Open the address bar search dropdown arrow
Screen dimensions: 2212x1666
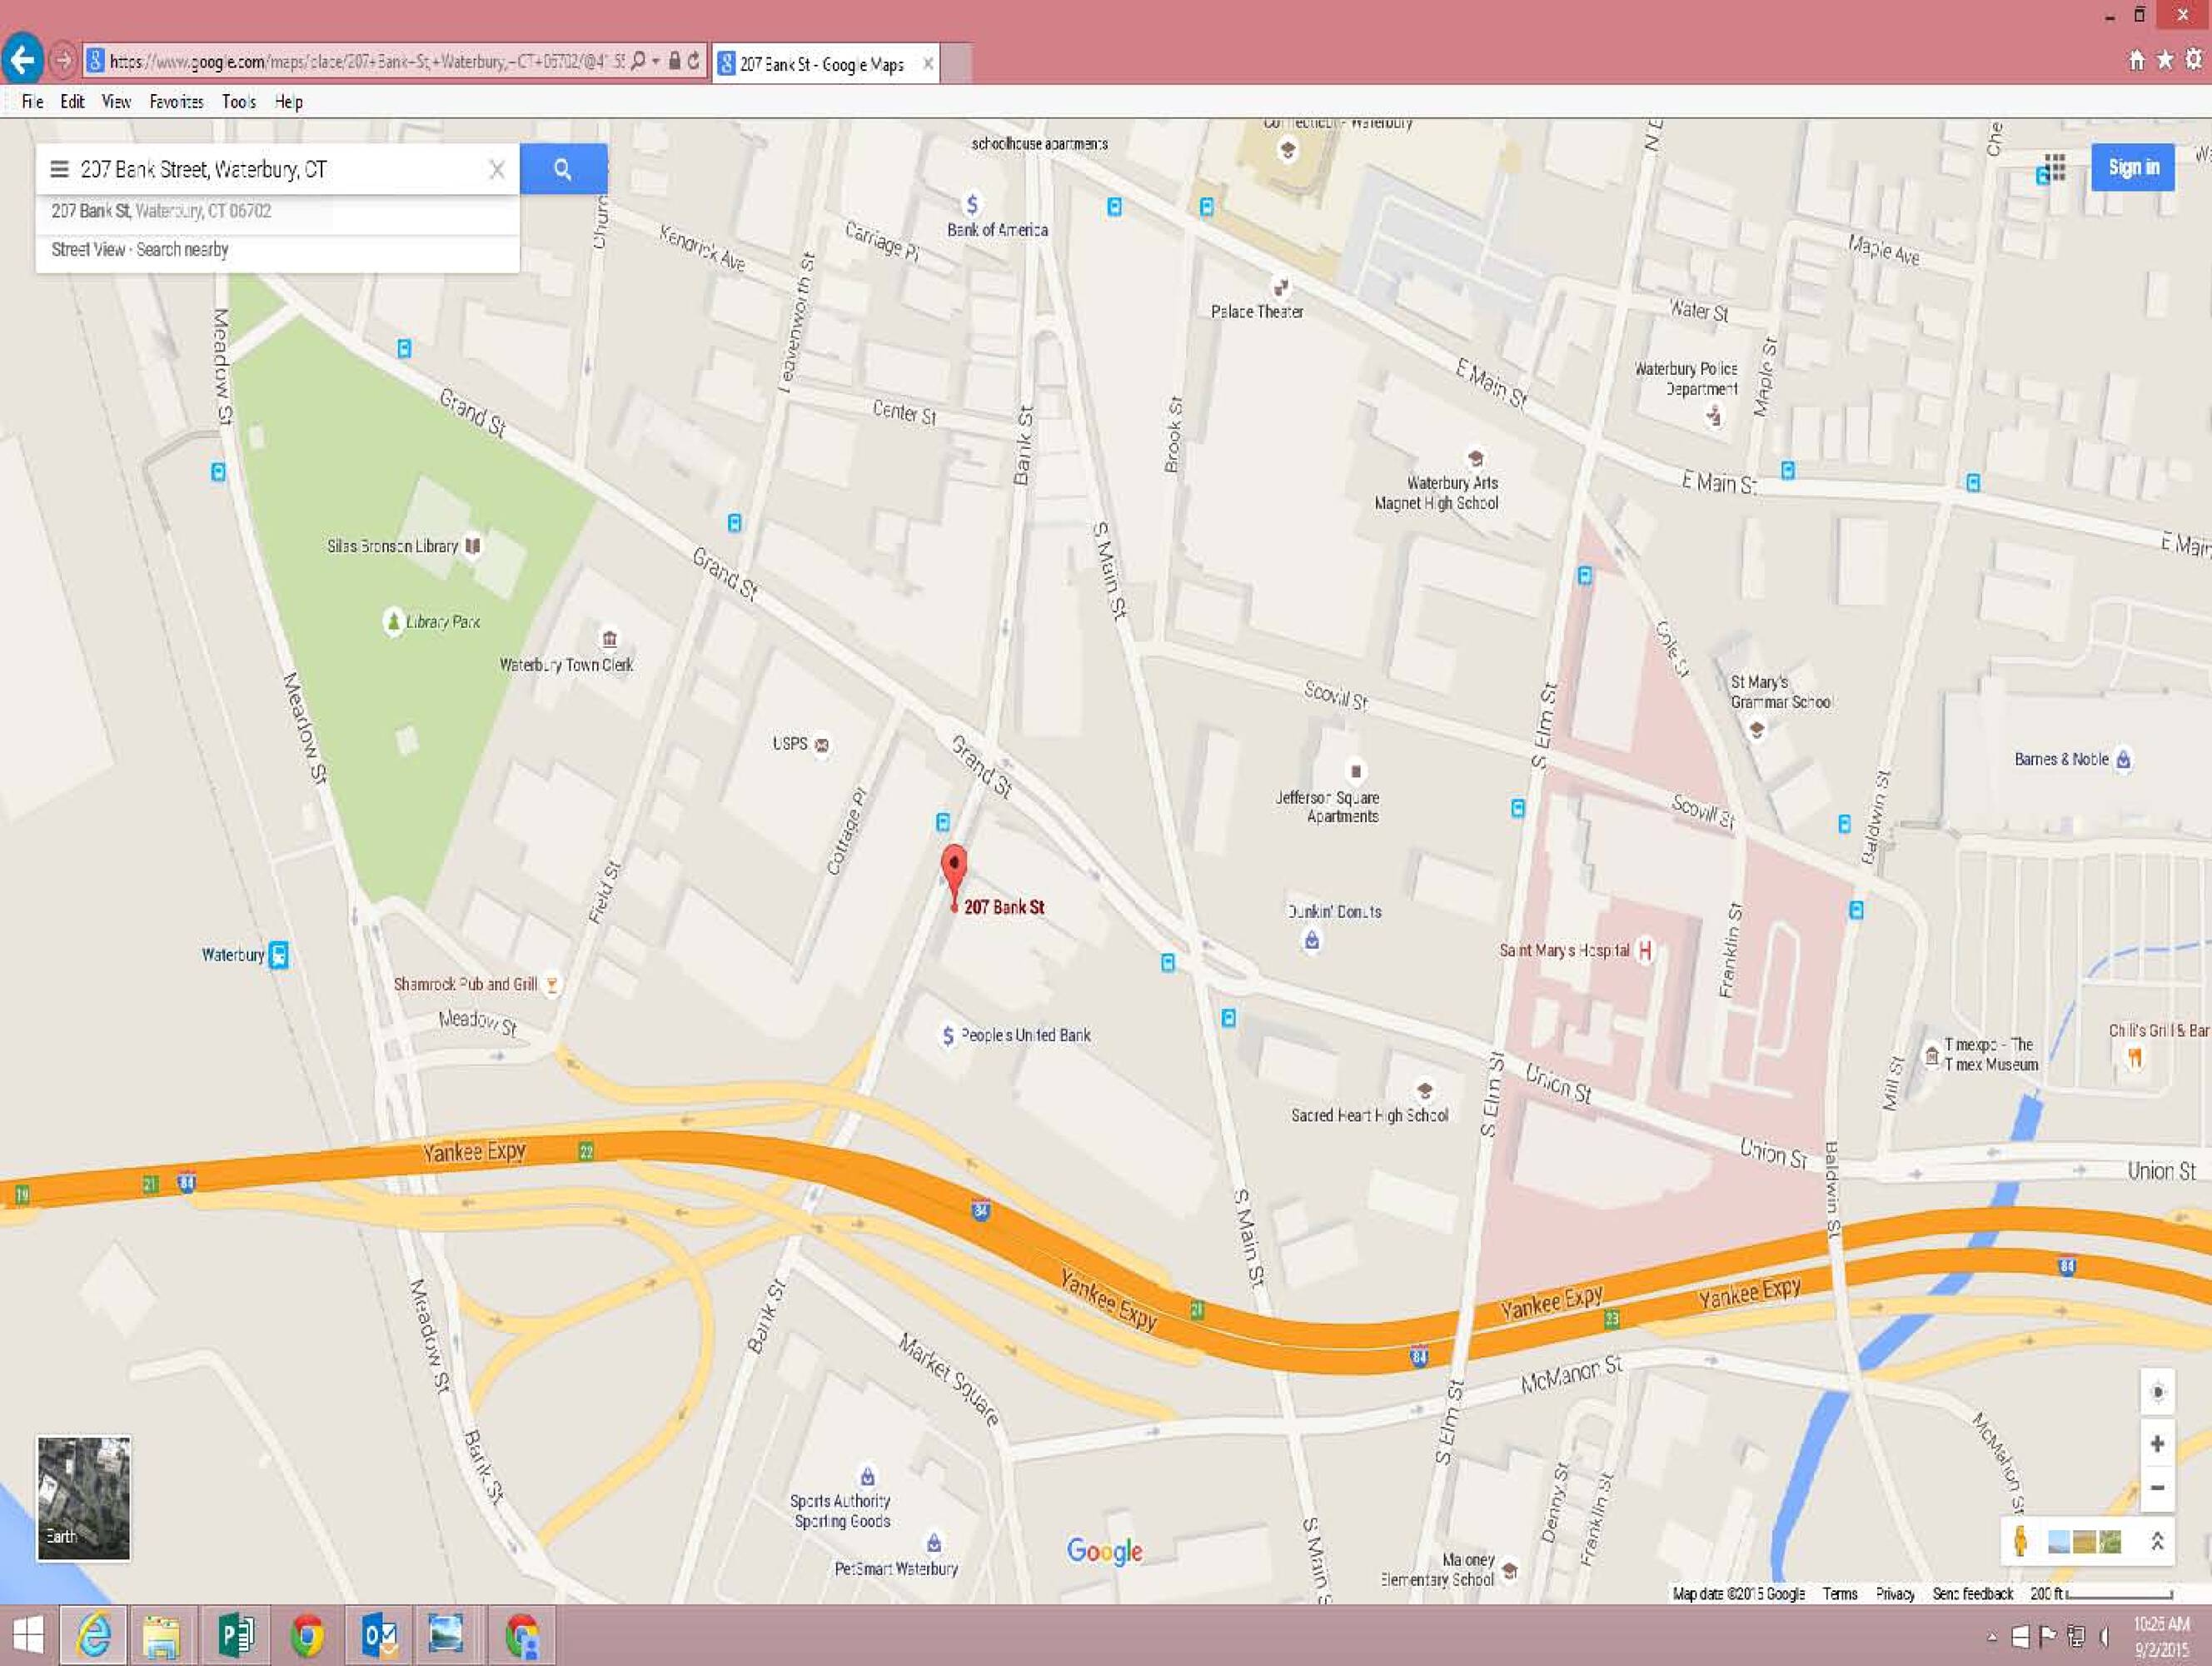655,62
